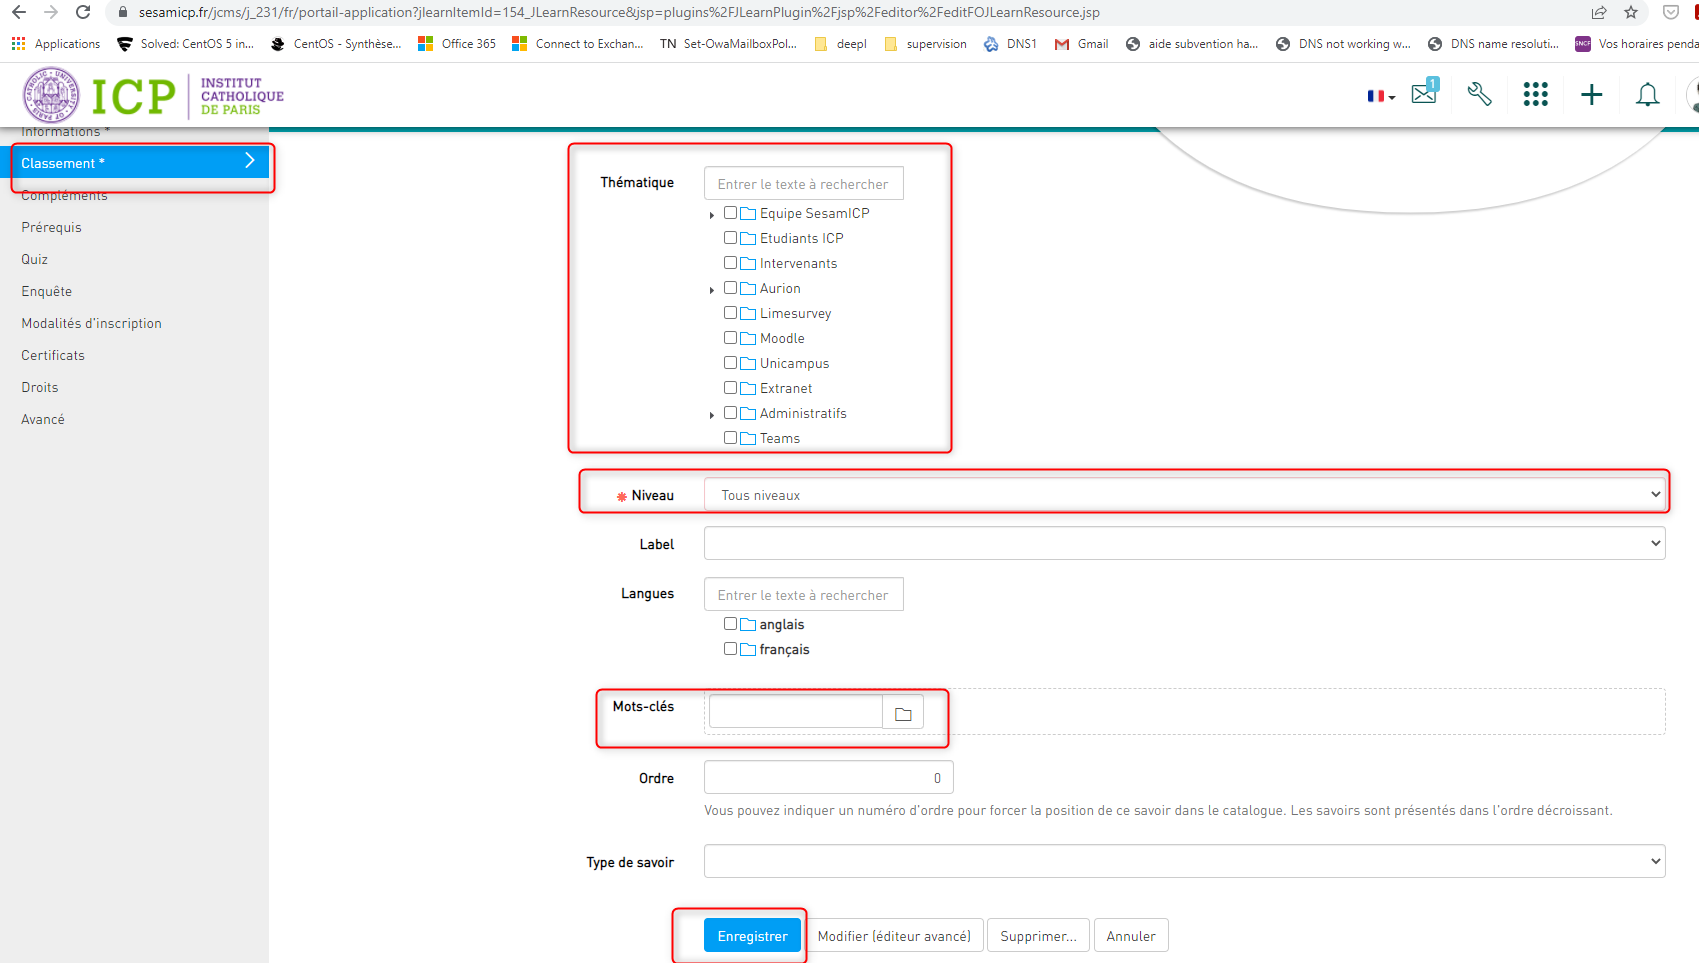The image size is (1699, 963).
Task: Open the bell alerts icon
Action: pyautogui.click(x=1647, y=95)
